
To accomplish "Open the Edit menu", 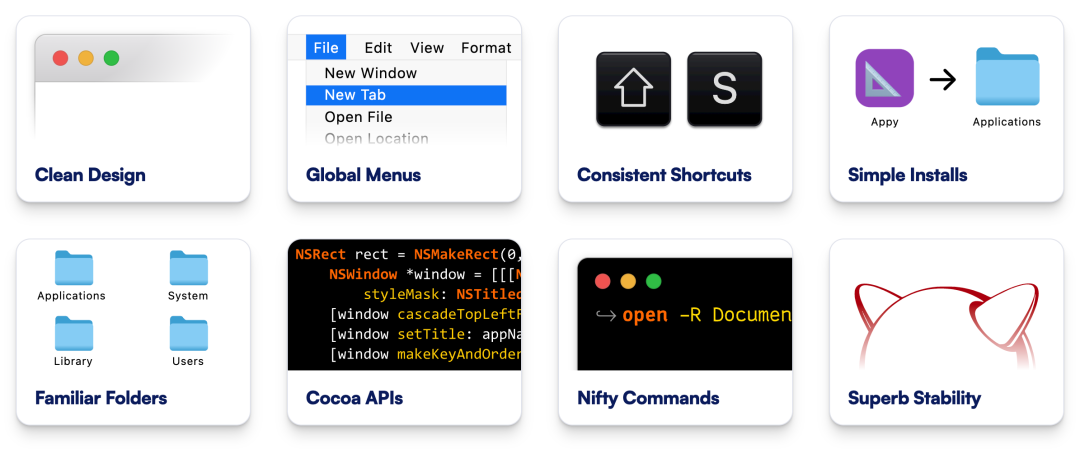I will (x=378, y=48).
